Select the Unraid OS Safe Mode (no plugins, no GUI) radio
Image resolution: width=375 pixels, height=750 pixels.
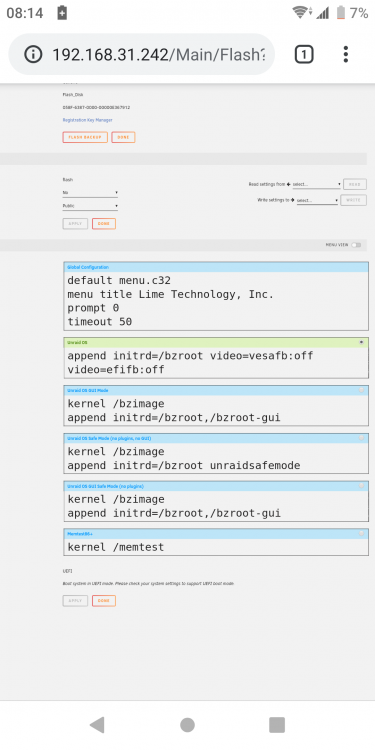[x=361, y=438]
